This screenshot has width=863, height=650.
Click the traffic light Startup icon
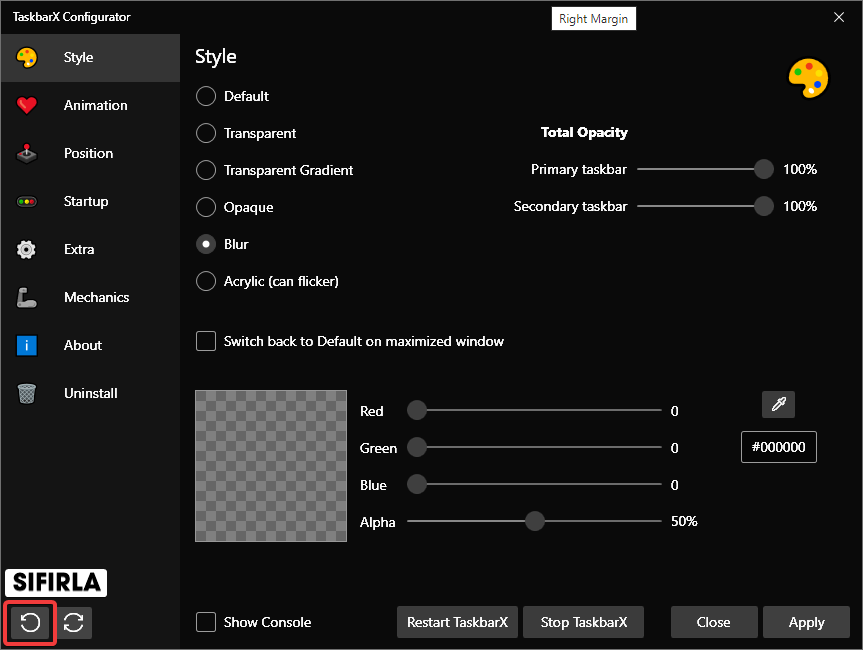(x=27, y=202)
